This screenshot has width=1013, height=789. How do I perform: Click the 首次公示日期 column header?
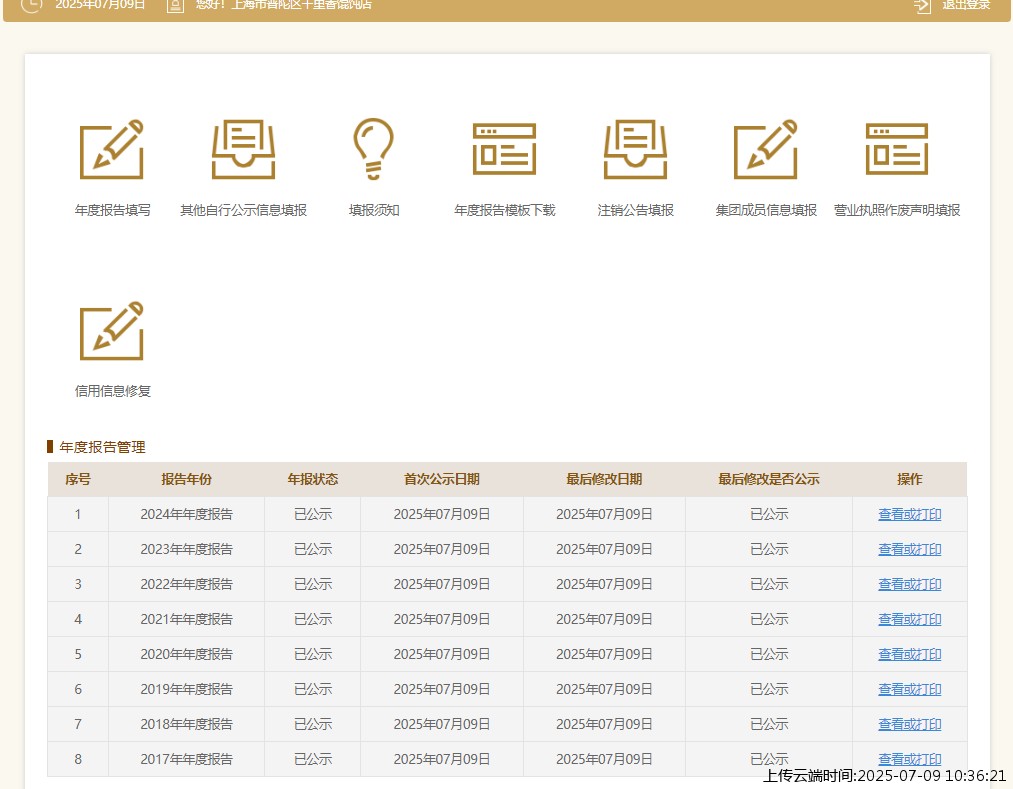tap(442, 479)
